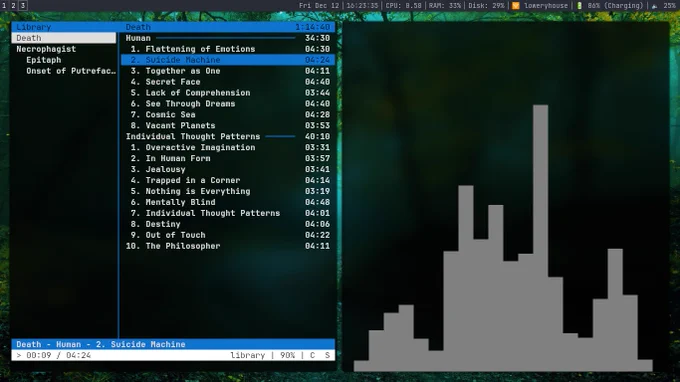Select track 'Overactive Imagination'
680x382 pixels.
pos(228,147)
